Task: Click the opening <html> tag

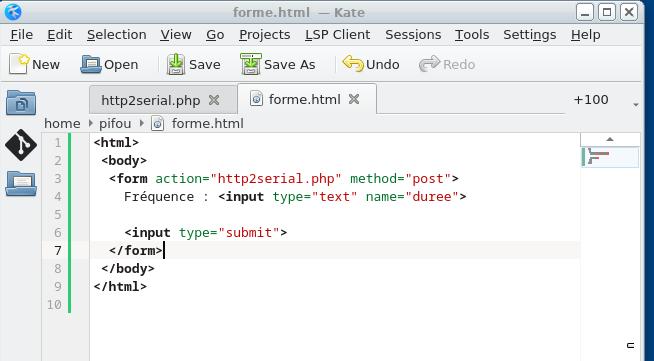Action: [116, 143]
